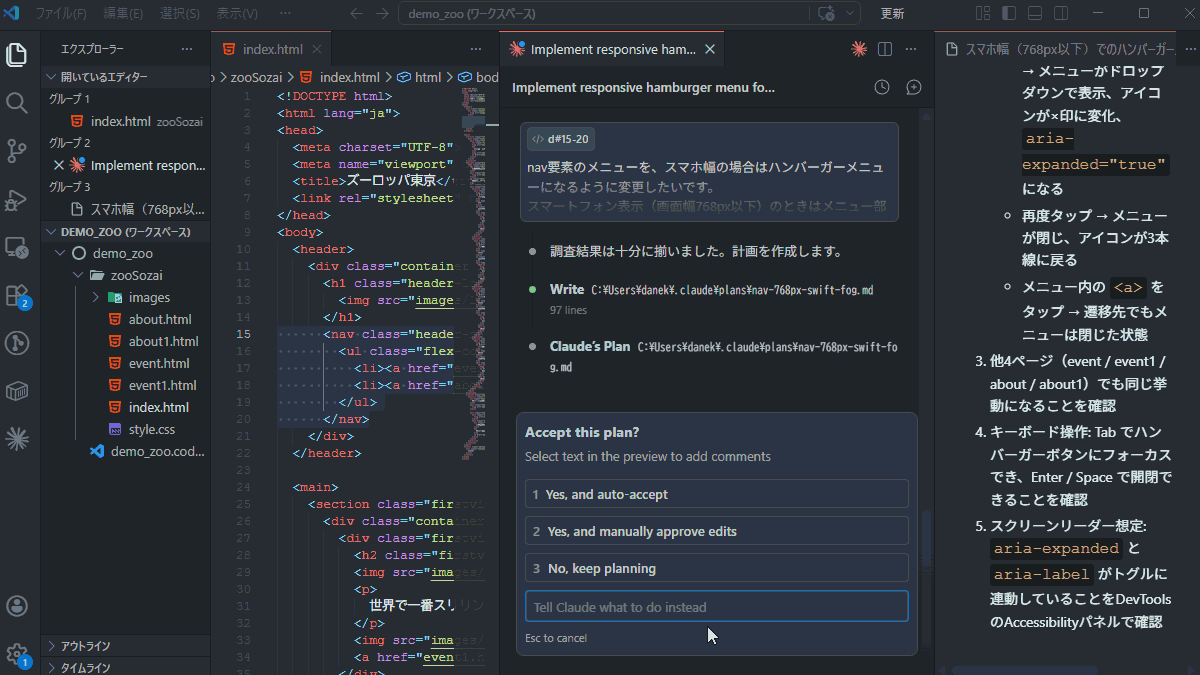
Task: Open the Manage settings gear
Action: [x=17, y=654]
